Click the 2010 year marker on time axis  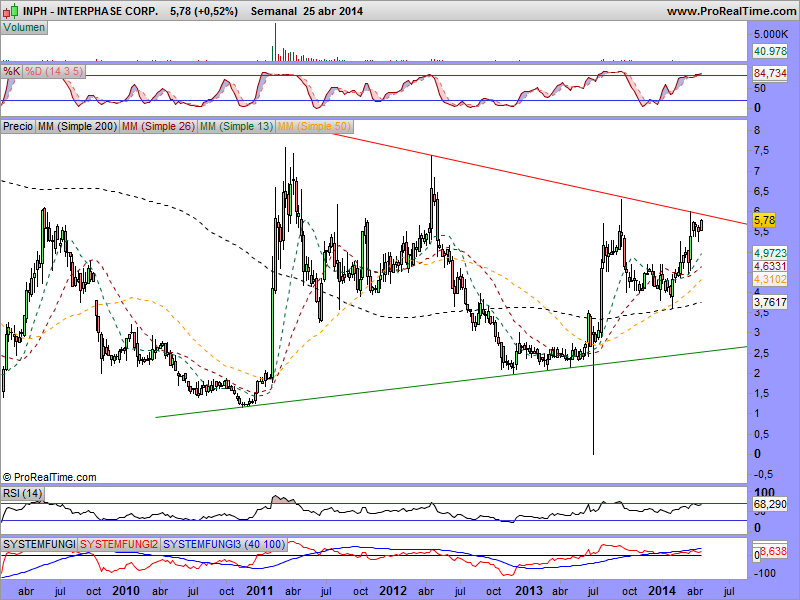point(126,591)
